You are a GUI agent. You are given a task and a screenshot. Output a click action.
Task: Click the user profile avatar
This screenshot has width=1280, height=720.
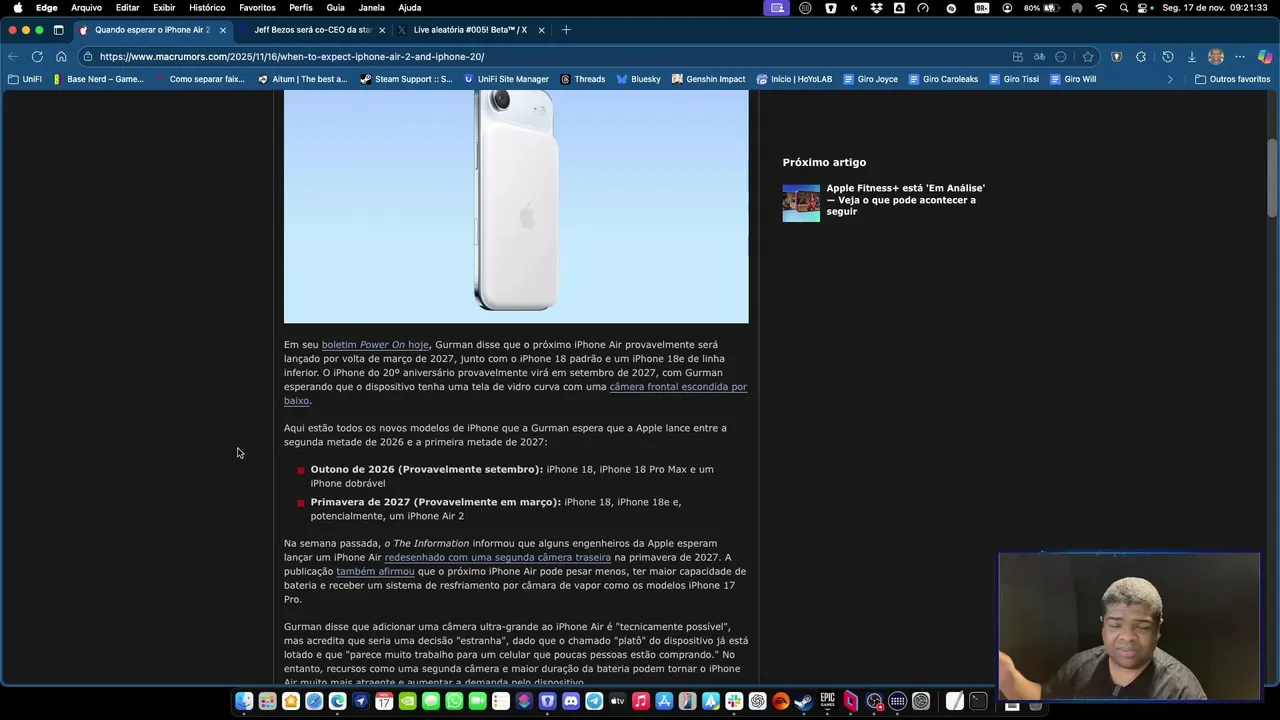[x=1216, y=57]
